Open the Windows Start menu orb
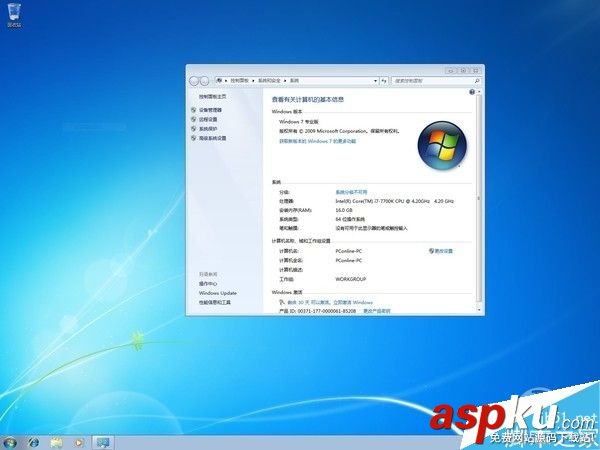 pos(10,443)
